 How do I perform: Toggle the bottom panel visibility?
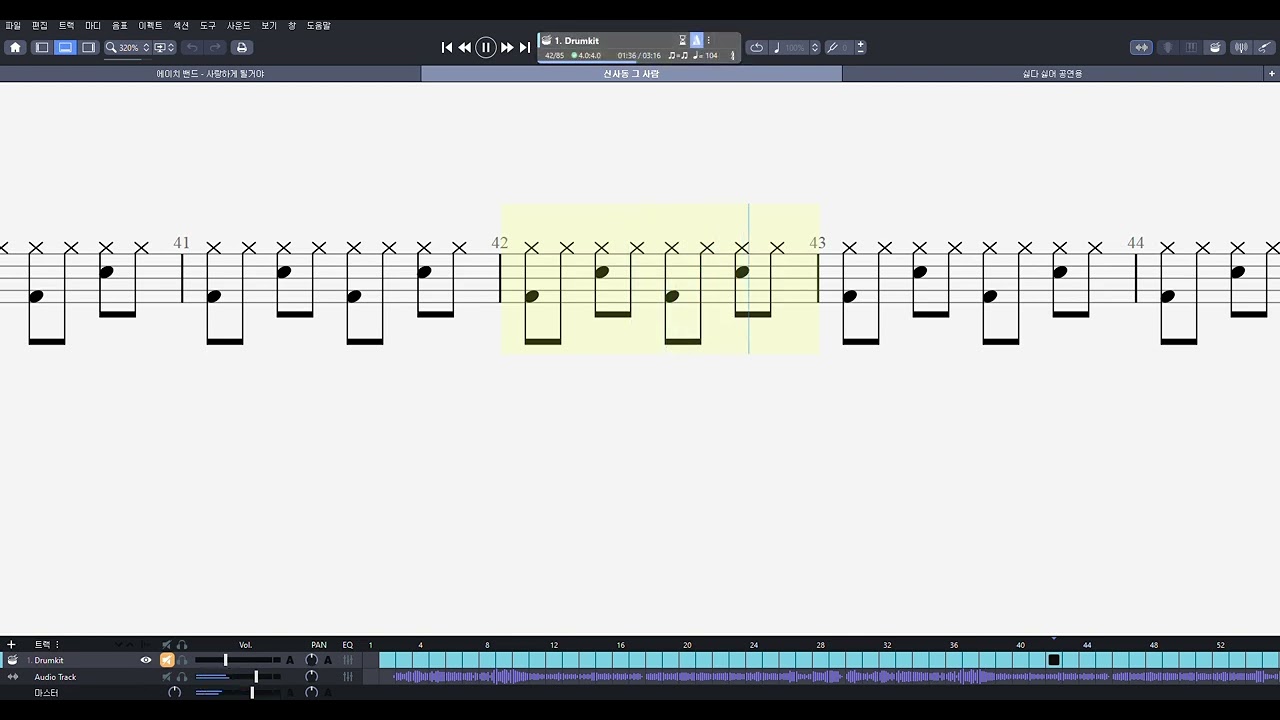pyautogui.click(x=65, y=47)
